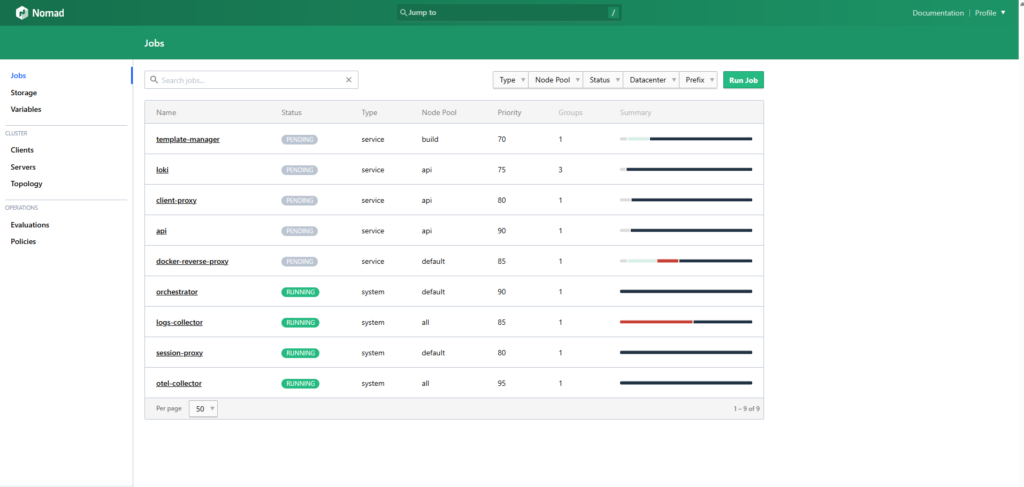This screenshot has height=487, width=1024.
Task: Click the magnifier icon in Jump to bar
Action: (403, 13)
